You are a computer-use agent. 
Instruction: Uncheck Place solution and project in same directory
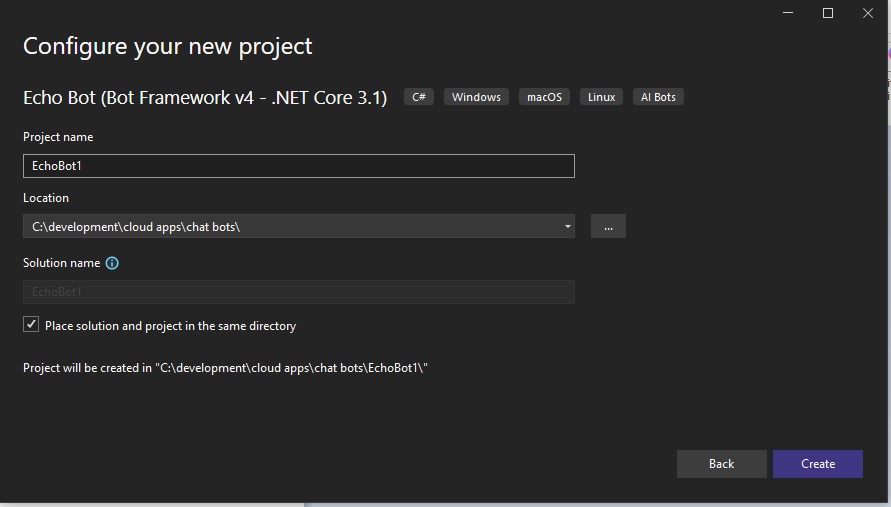click(x=31, y=325)
